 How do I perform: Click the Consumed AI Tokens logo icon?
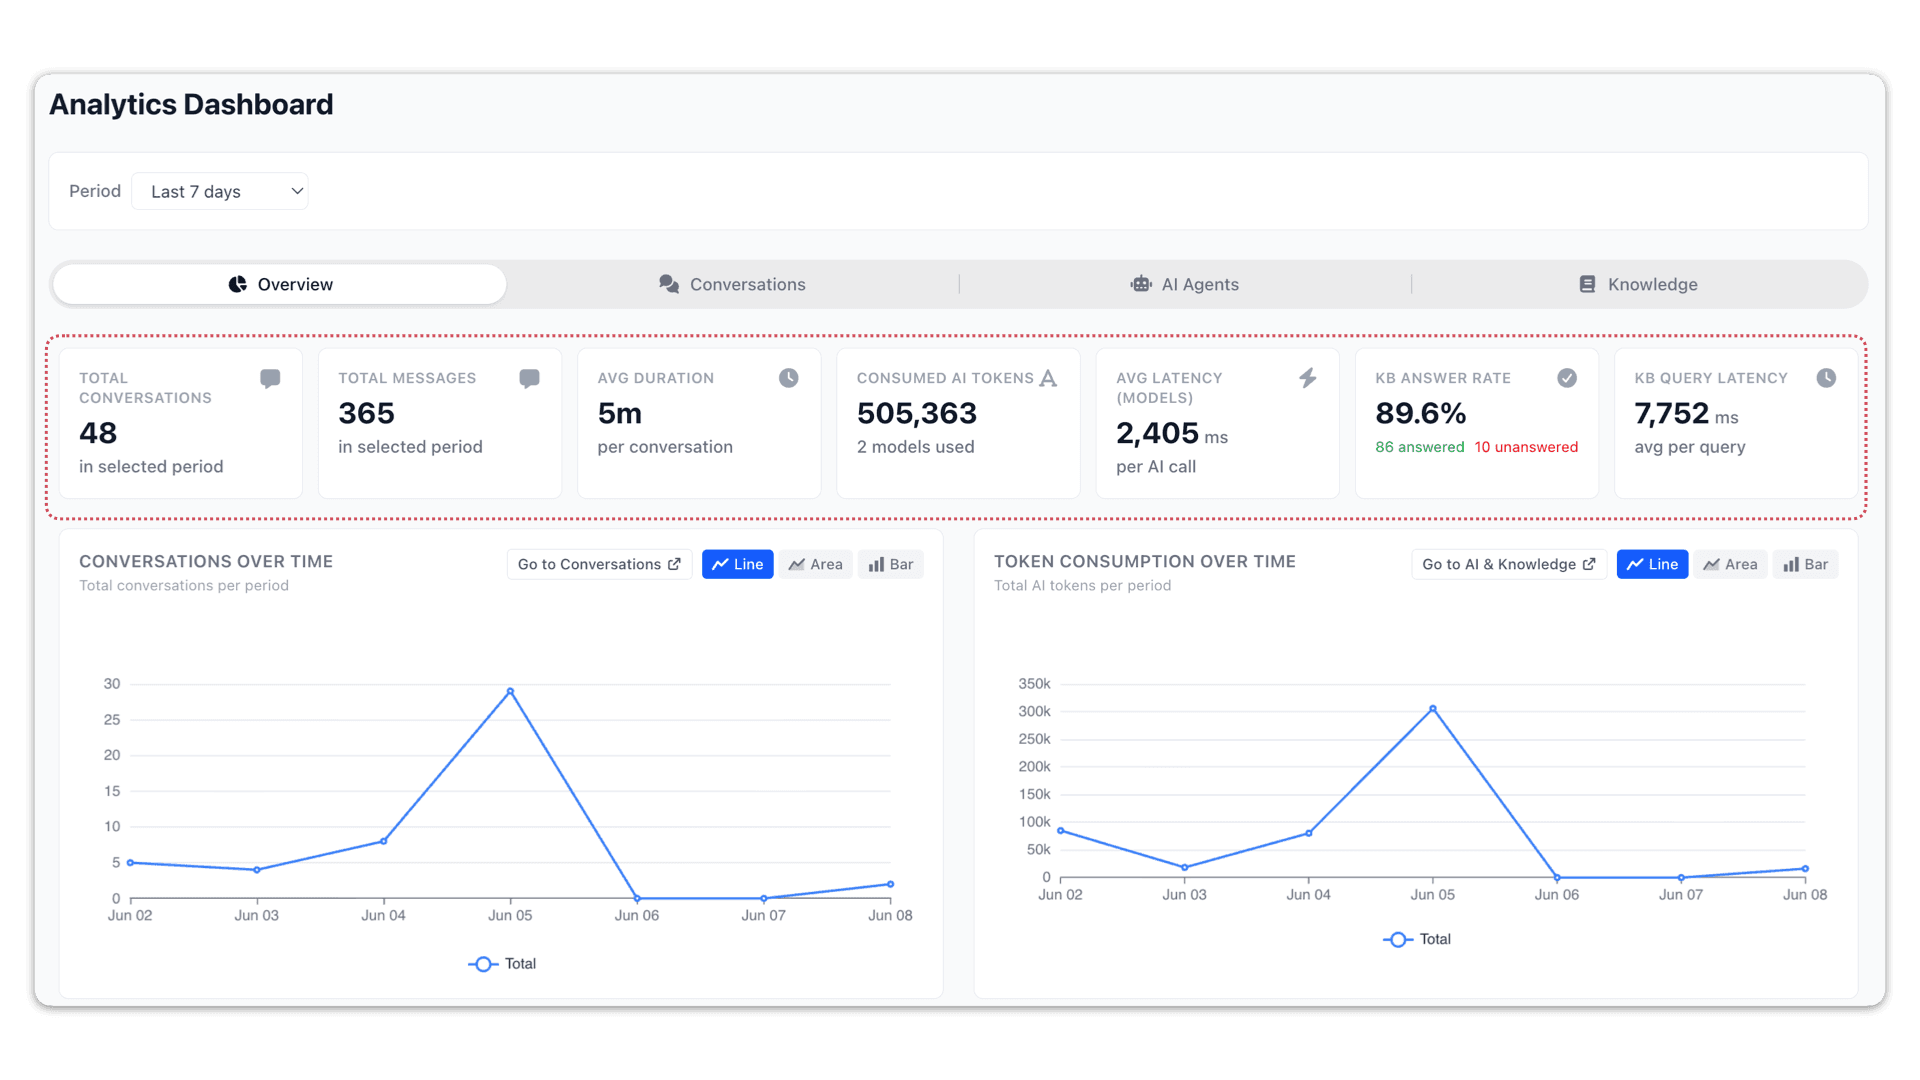(1048, 378)
